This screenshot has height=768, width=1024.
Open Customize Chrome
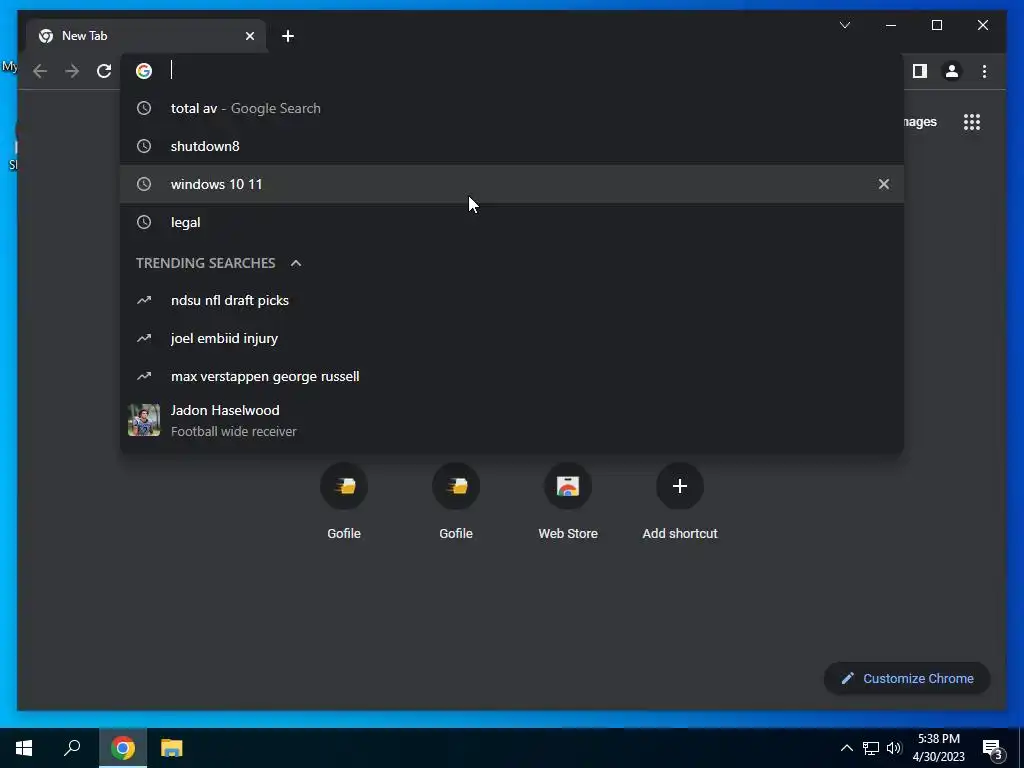(x=907, y=679)
